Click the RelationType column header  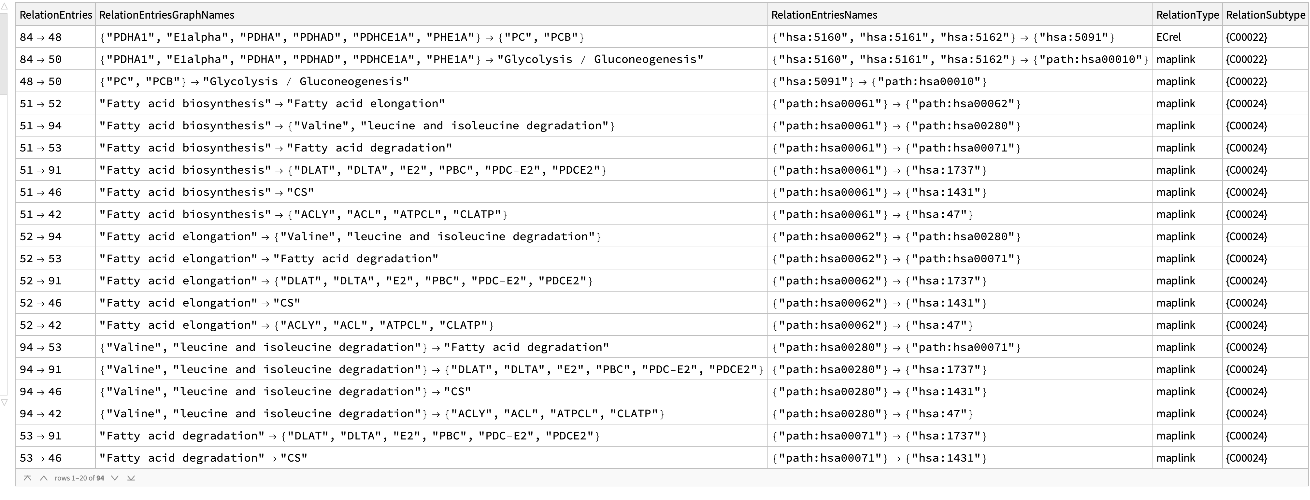point(1187,15)
